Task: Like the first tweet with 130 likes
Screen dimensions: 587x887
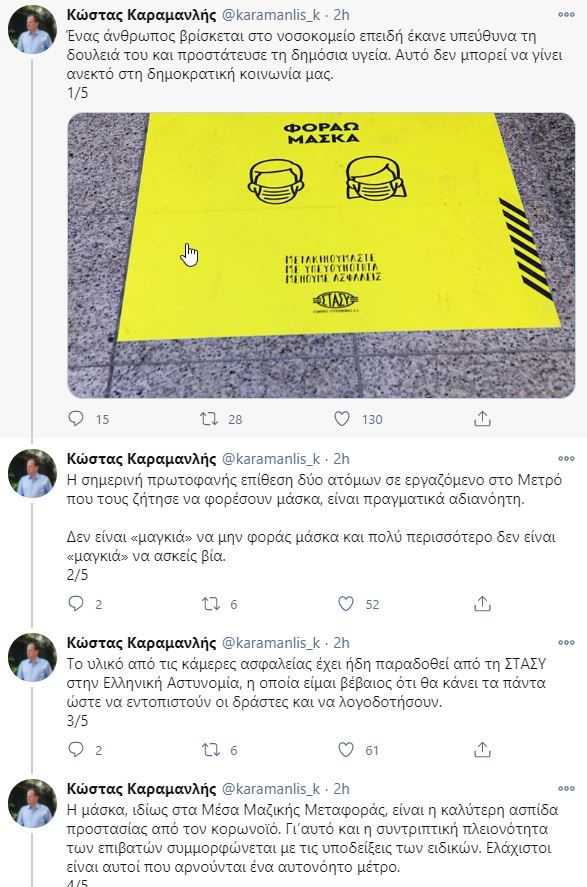Action: [x=342, y=419]
